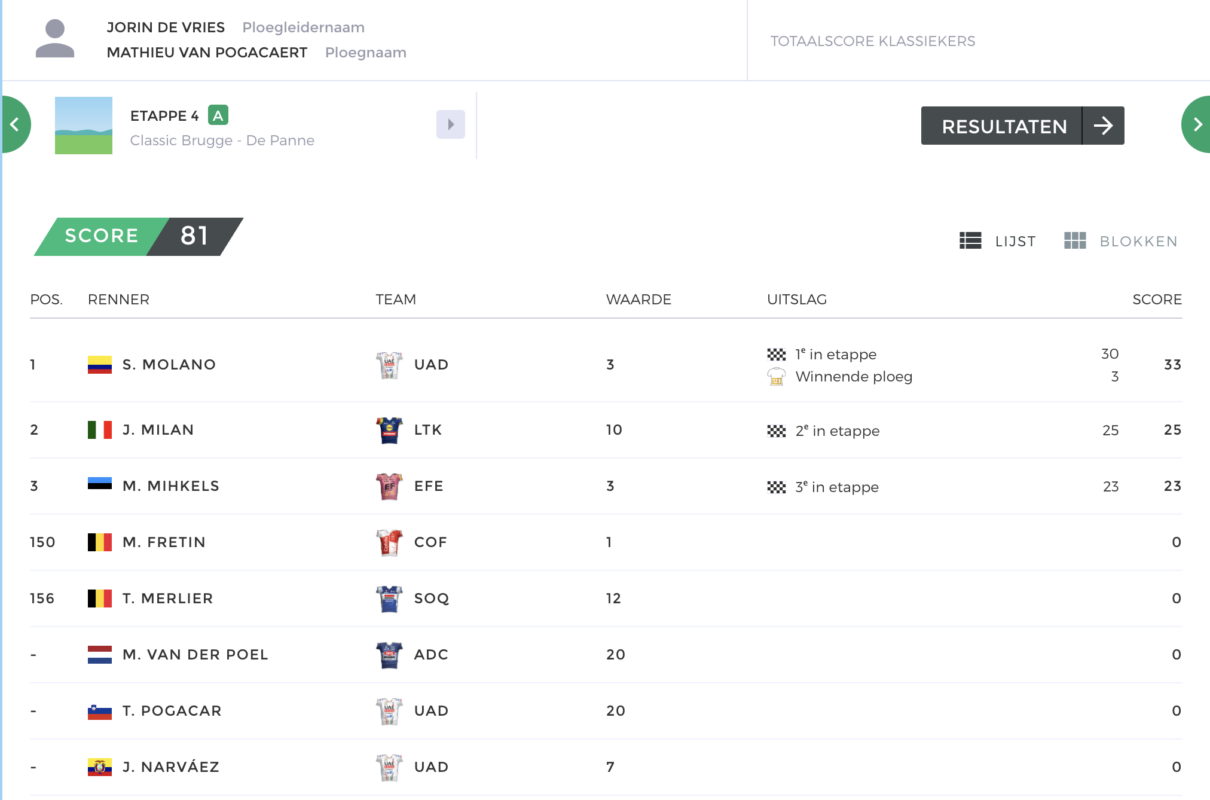Go to next stage with right arrow
This screenshot has height=800, width=1210.
tap(1196, 125)
